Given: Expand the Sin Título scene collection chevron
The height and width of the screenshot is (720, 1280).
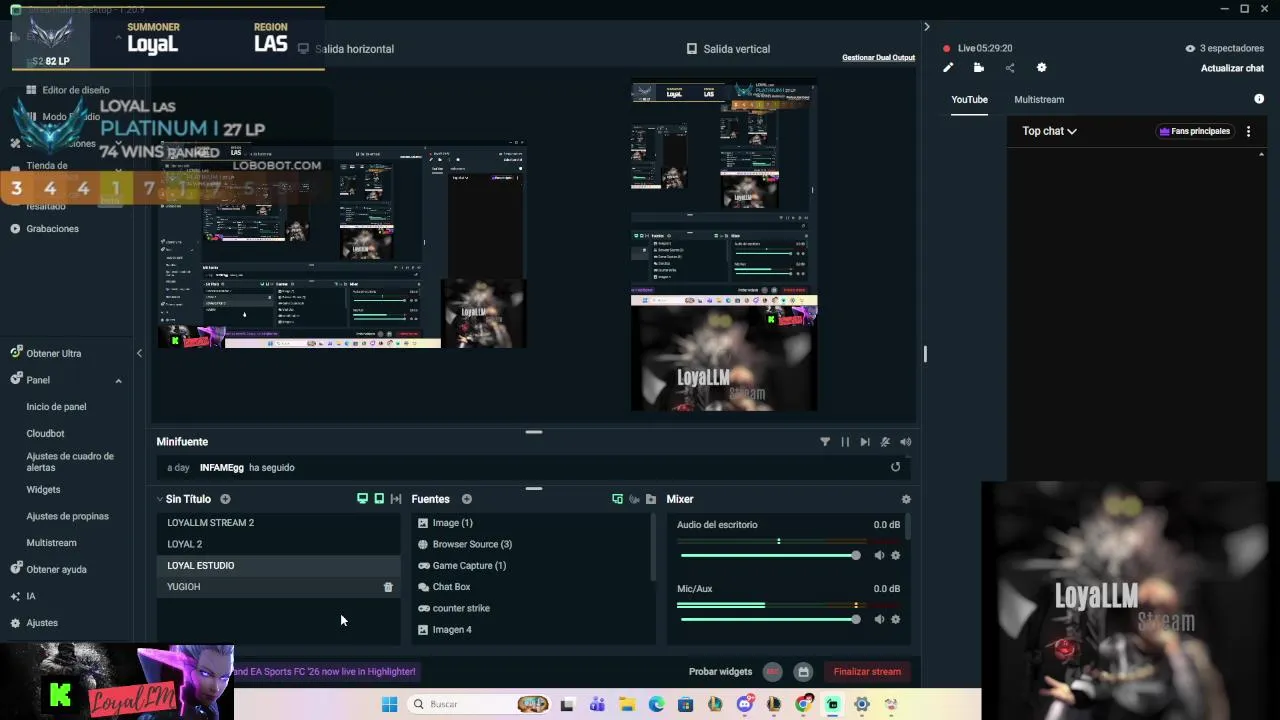Looking at the screenshot, I should pos(159,499).
